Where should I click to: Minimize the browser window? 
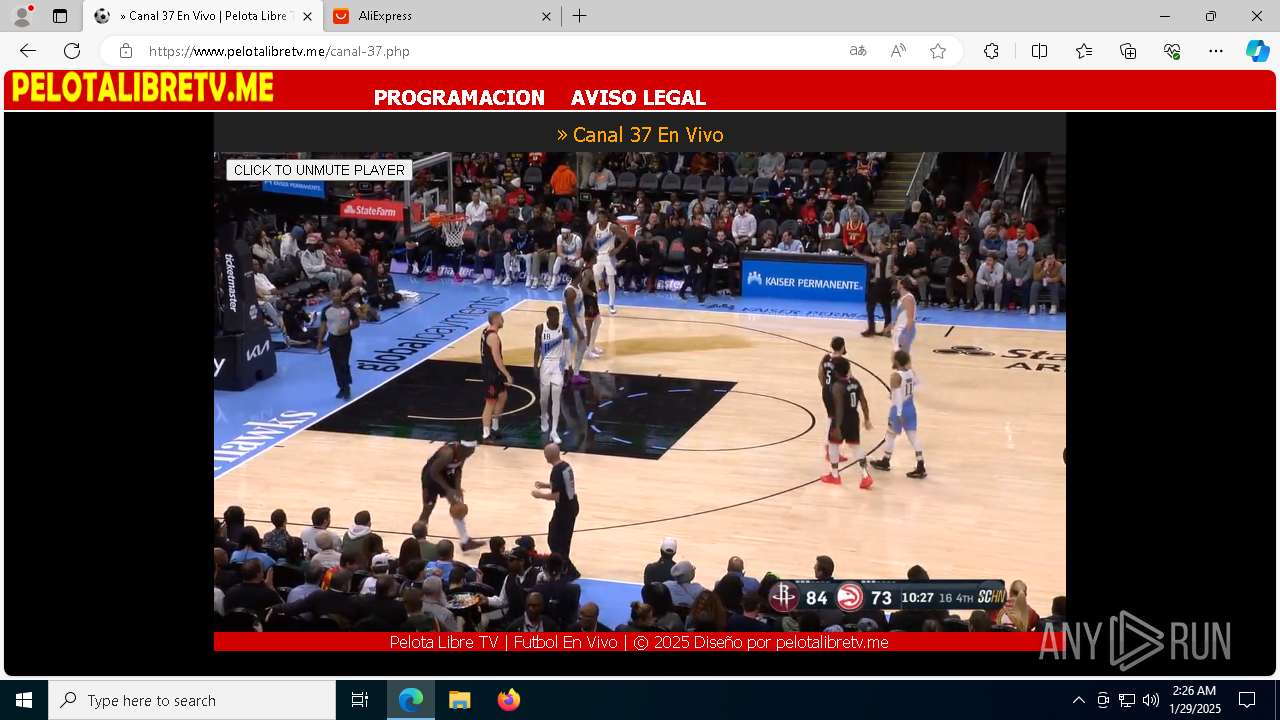click(1165, 16)
